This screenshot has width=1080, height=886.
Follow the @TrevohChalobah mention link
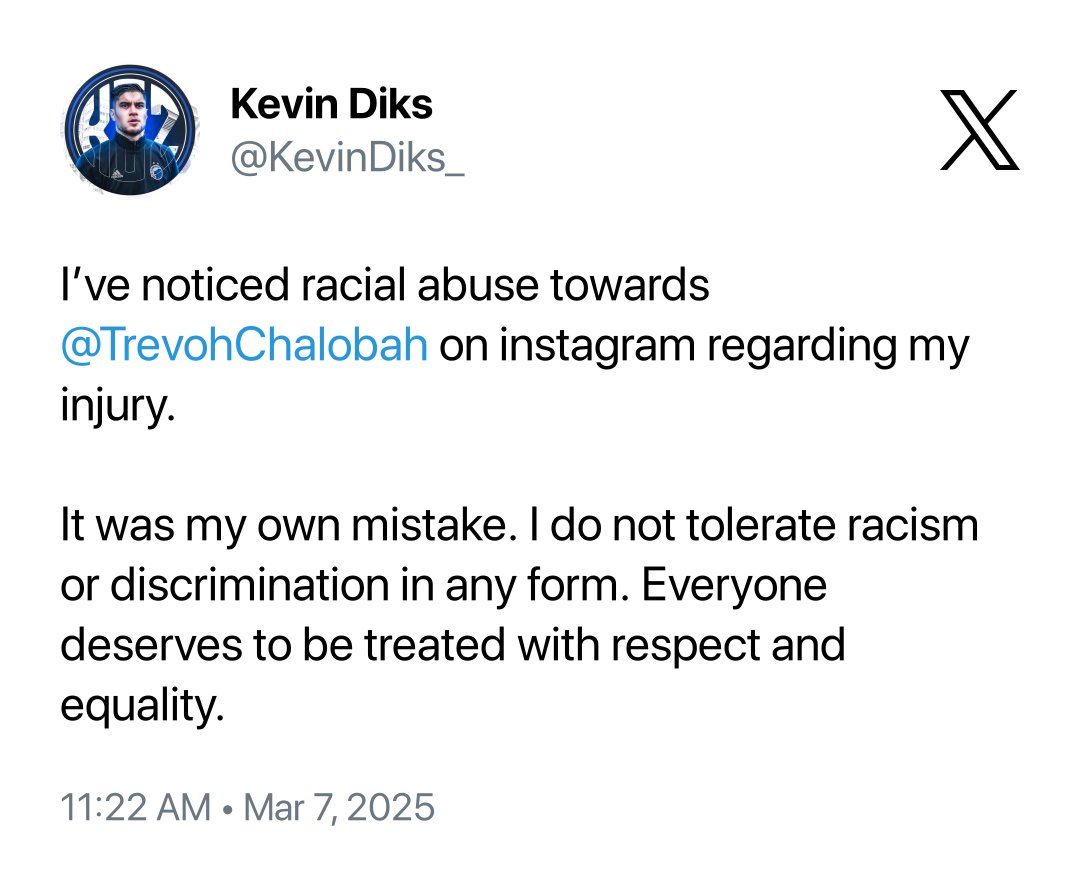[x=245, y=344]
